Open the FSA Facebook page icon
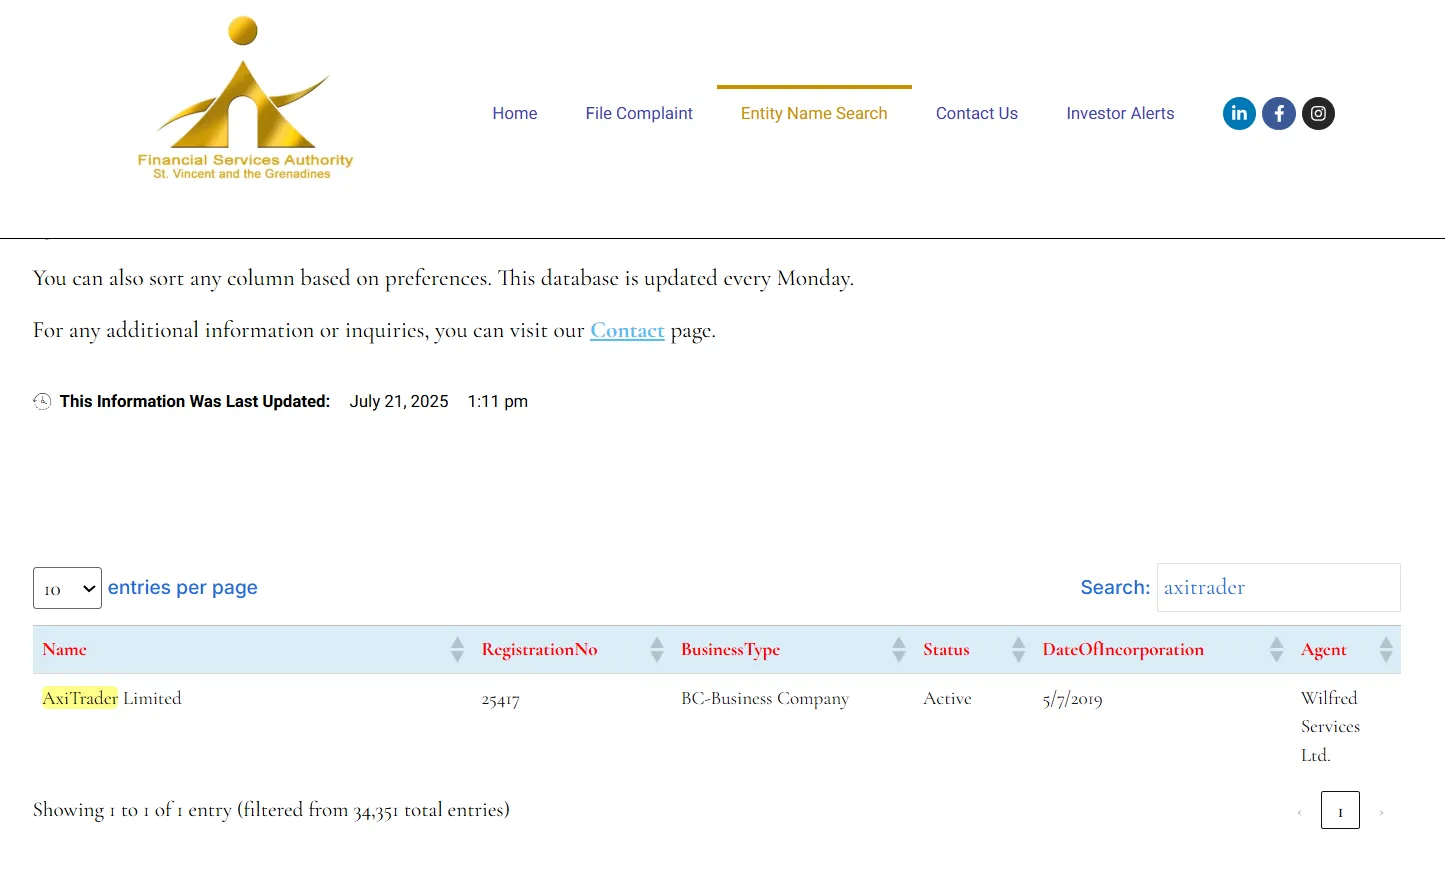The width and height of the screenshot is (1445, 877). (x=1279, y=113)
